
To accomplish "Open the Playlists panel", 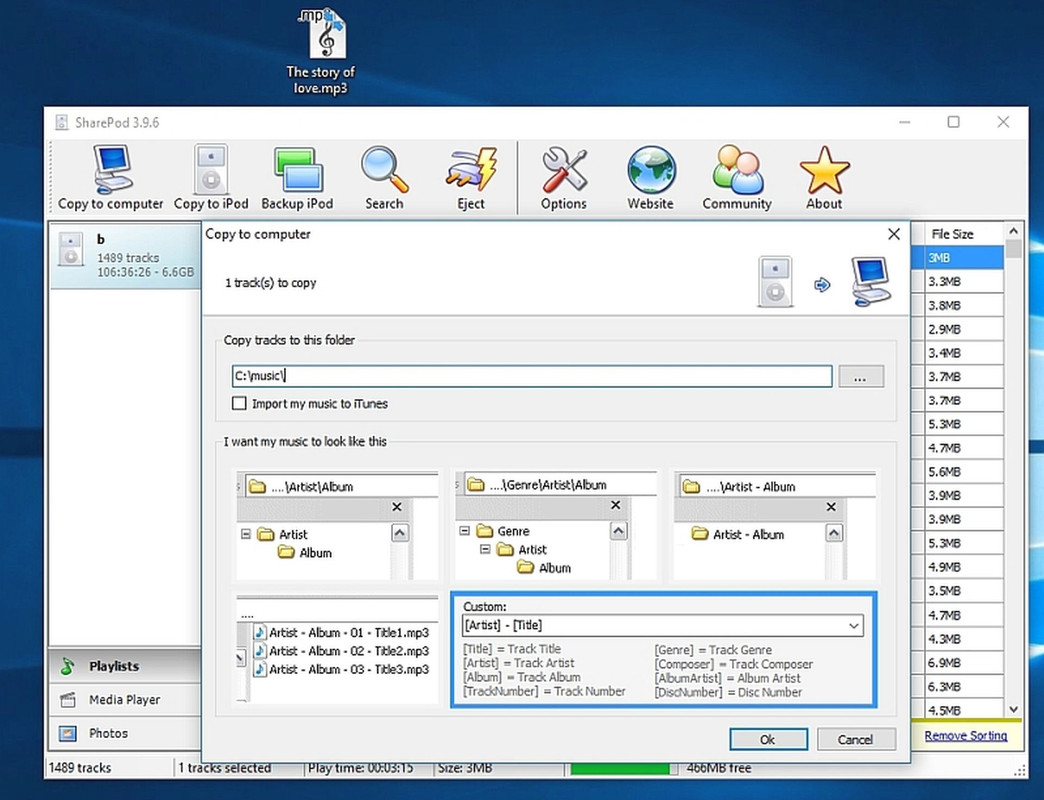I will click(x=125, y=666).
